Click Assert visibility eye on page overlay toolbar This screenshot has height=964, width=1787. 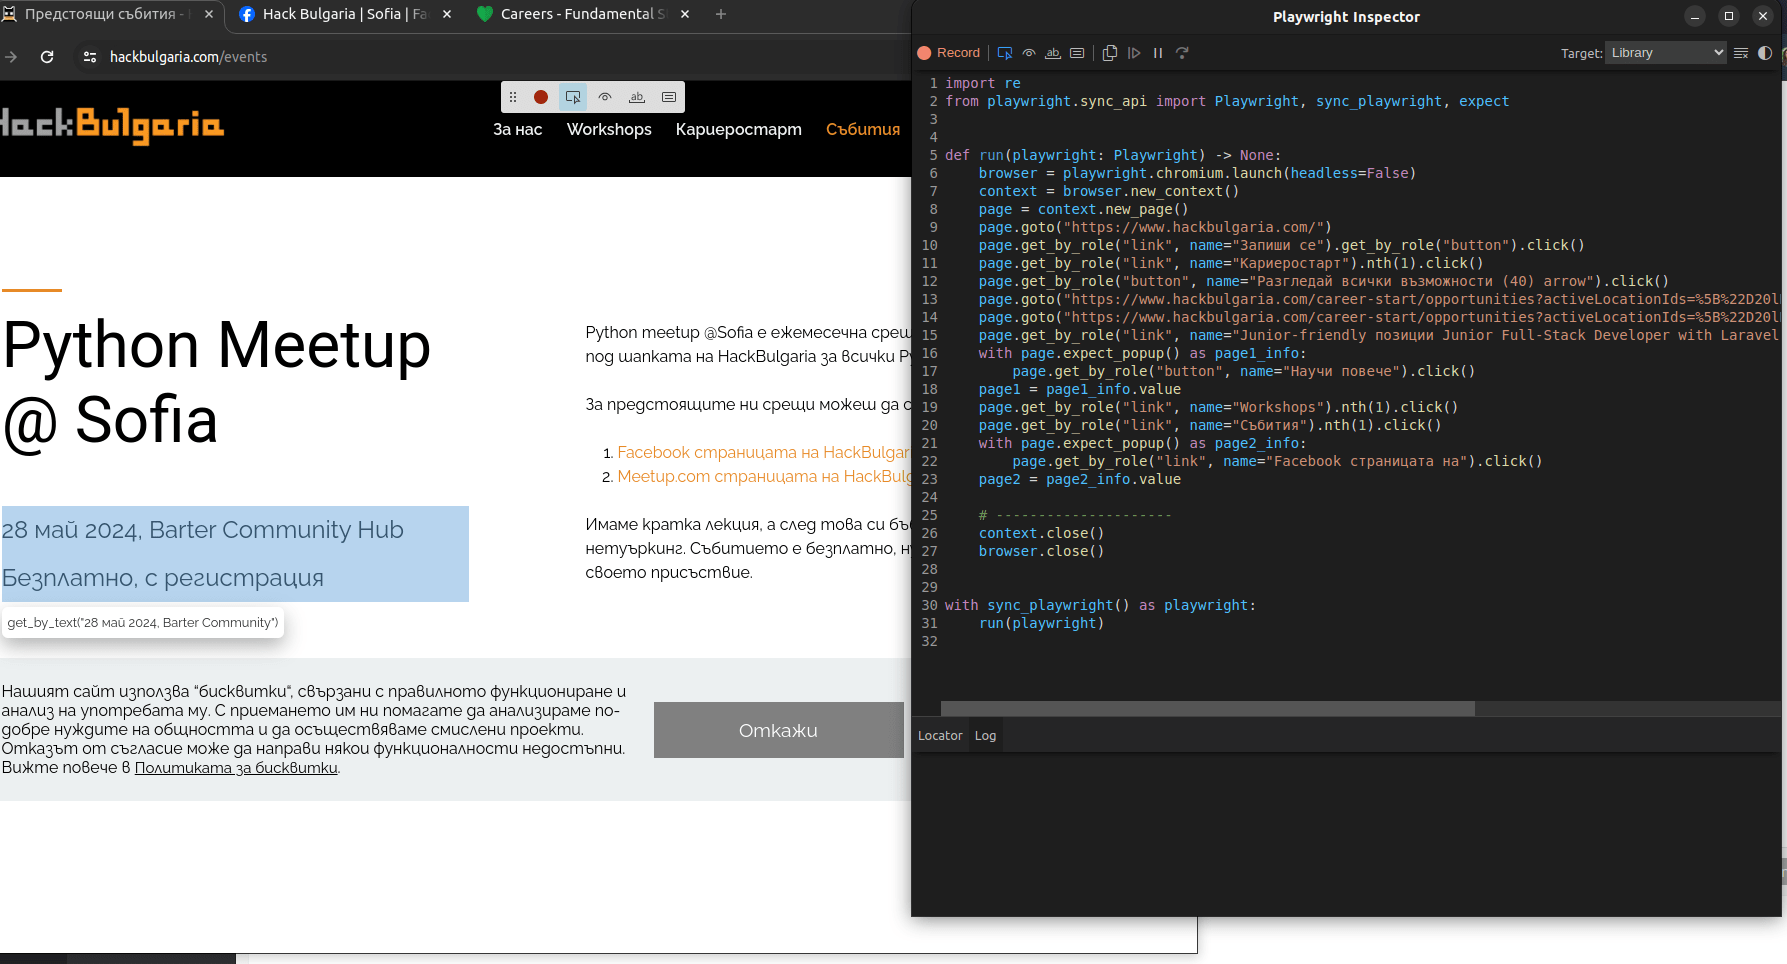point(605,97)
